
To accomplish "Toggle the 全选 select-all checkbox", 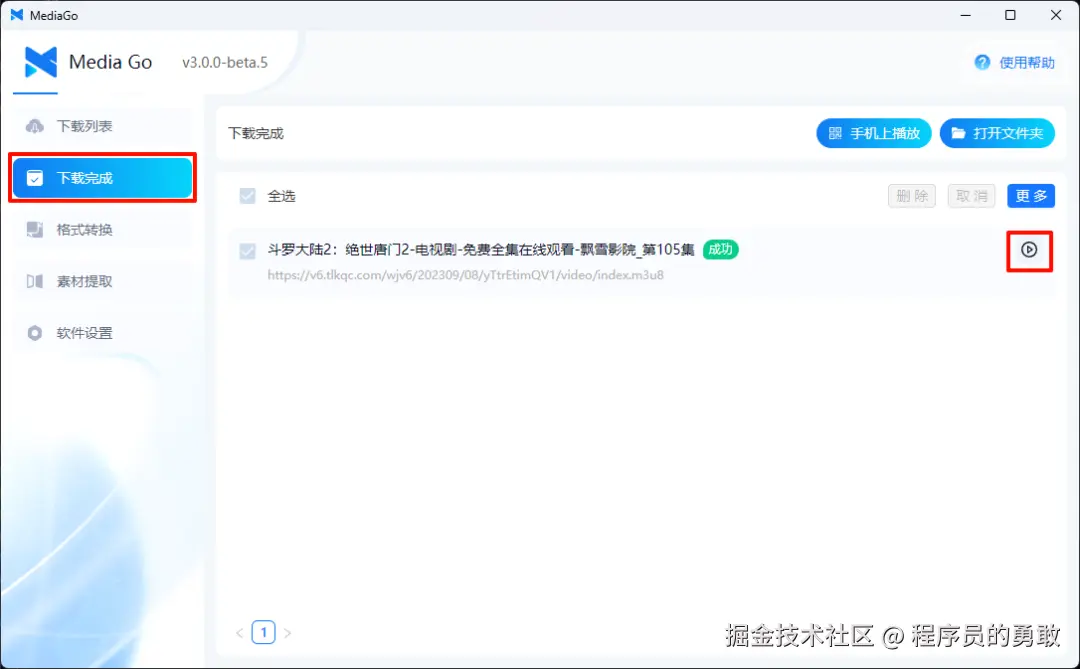I will click(x=247, y=196).
